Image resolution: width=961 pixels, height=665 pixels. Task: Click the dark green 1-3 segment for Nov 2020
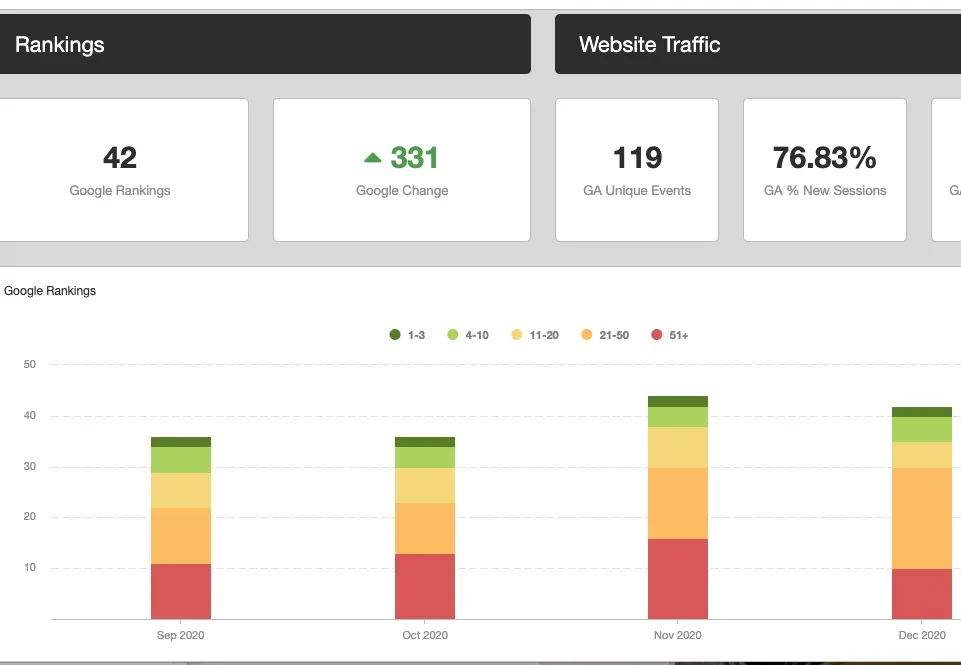pyautogui.click(x=678, y=401)
